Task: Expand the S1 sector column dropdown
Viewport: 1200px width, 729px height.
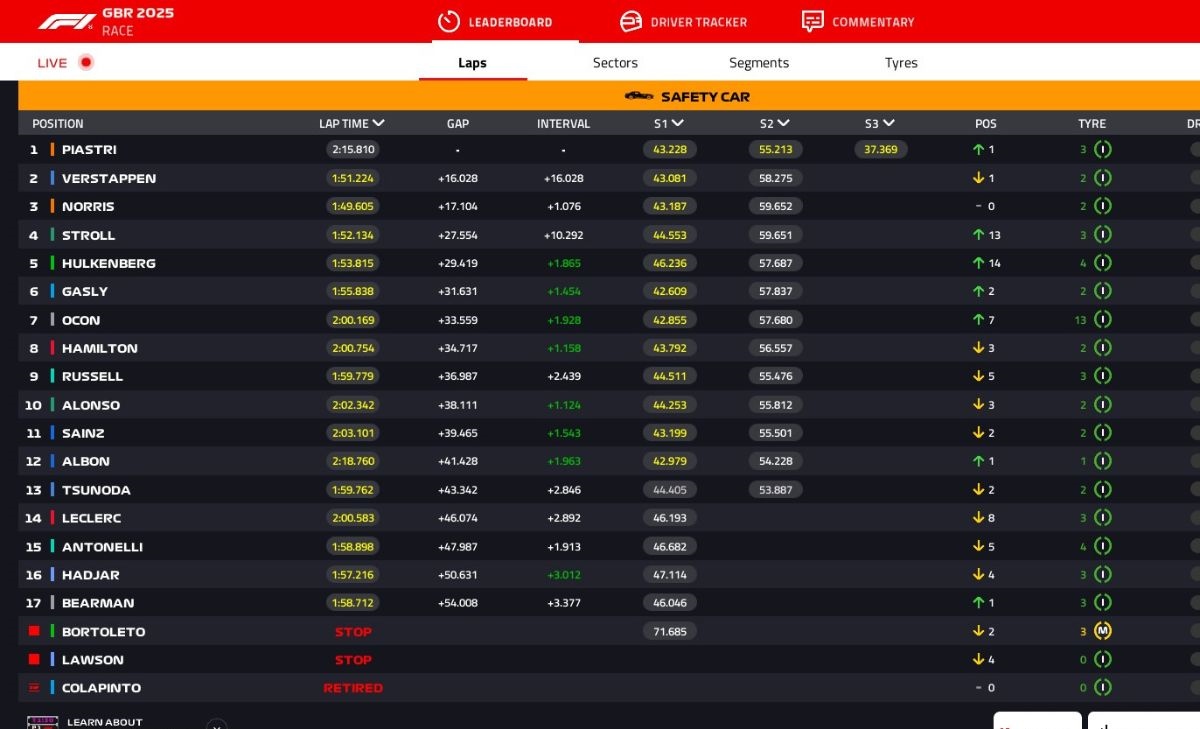Action: coord(678,123)
